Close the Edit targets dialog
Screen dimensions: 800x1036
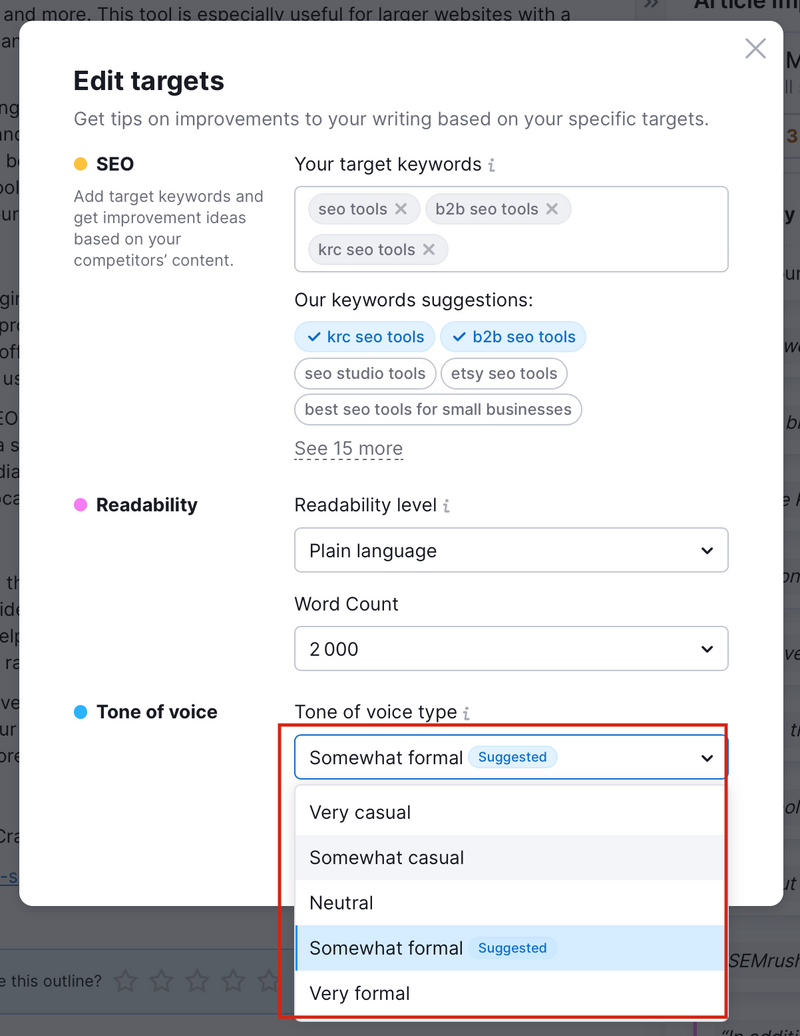click(x=755, y=48)
